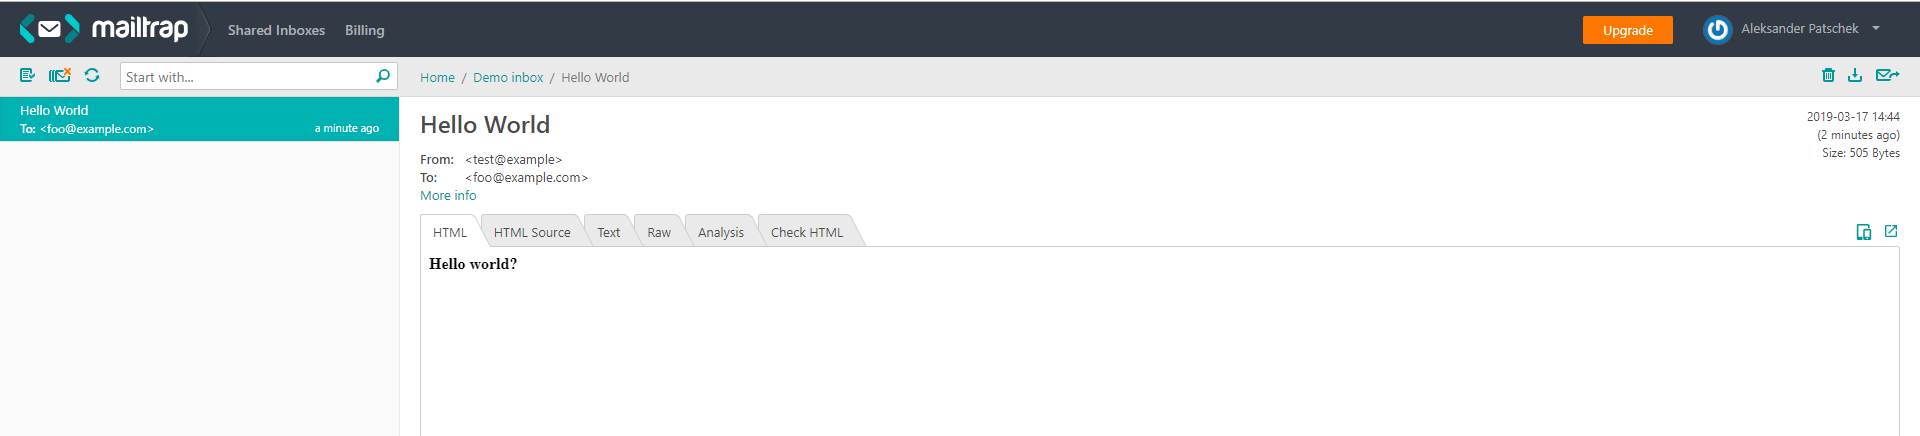Open the email in a new tab icon

1891,231
